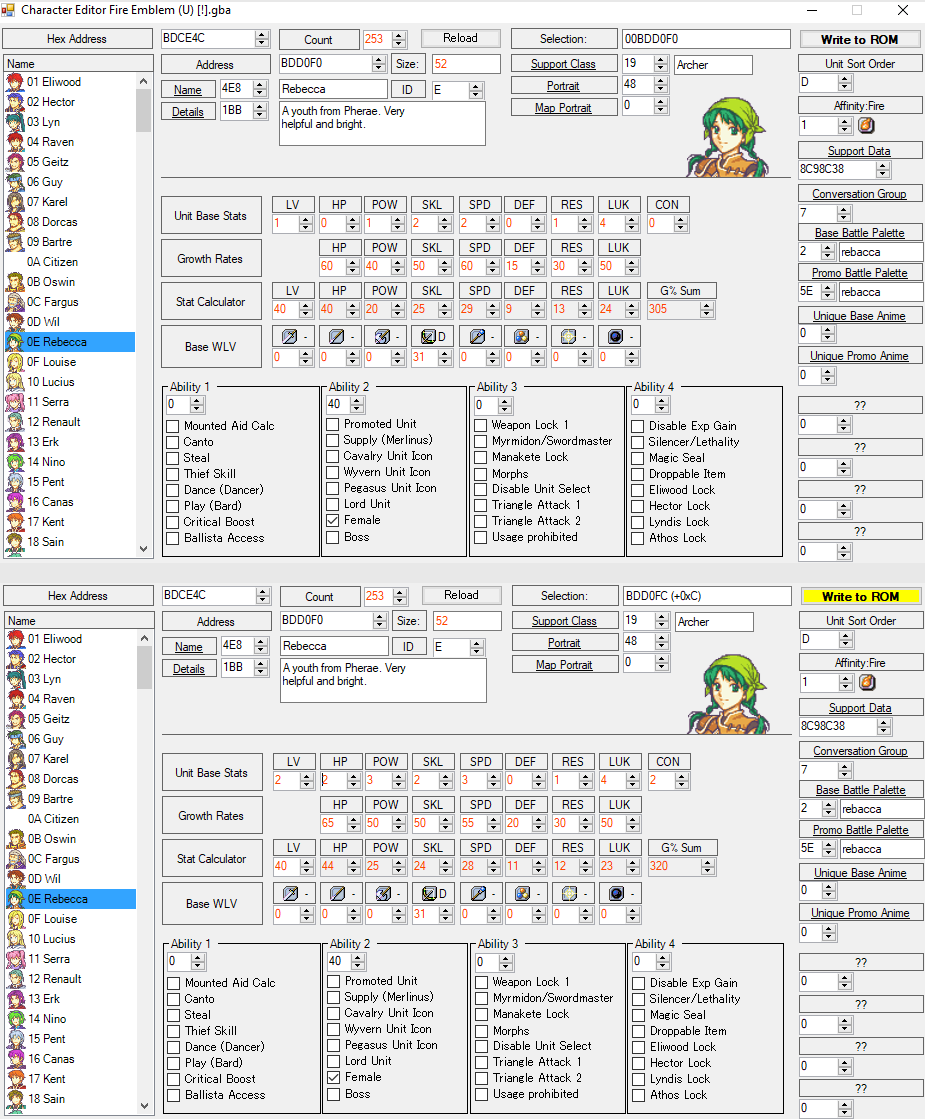Click Eliwood's face icon in top name list

pos(15,82)
